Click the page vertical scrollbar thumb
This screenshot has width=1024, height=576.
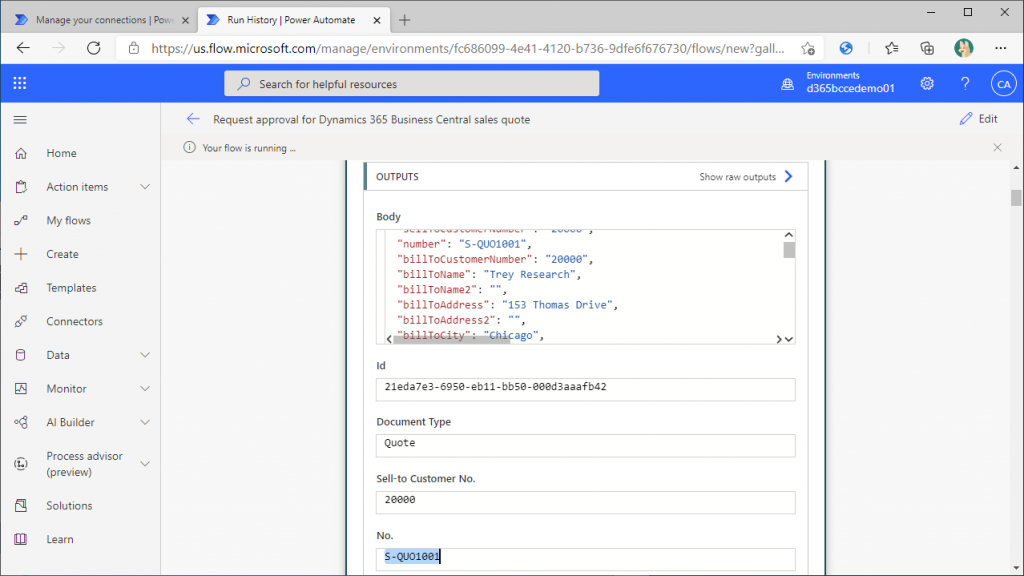coord(1016,197)
